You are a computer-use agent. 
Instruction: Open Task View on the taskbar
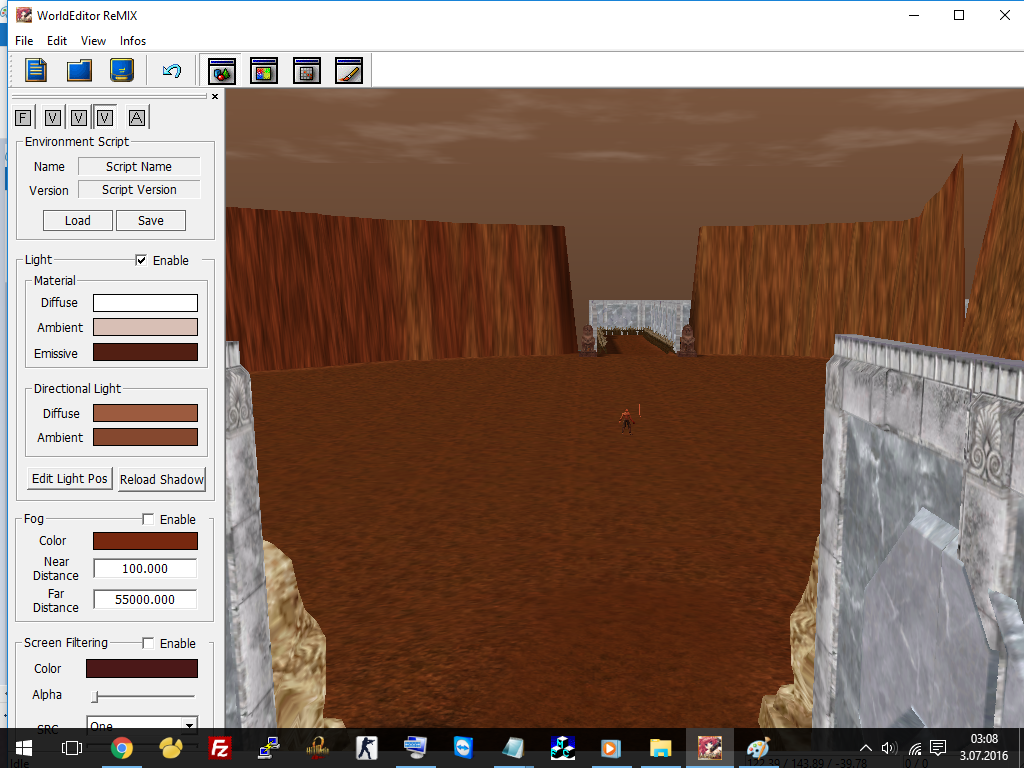(x=72, y=748)
